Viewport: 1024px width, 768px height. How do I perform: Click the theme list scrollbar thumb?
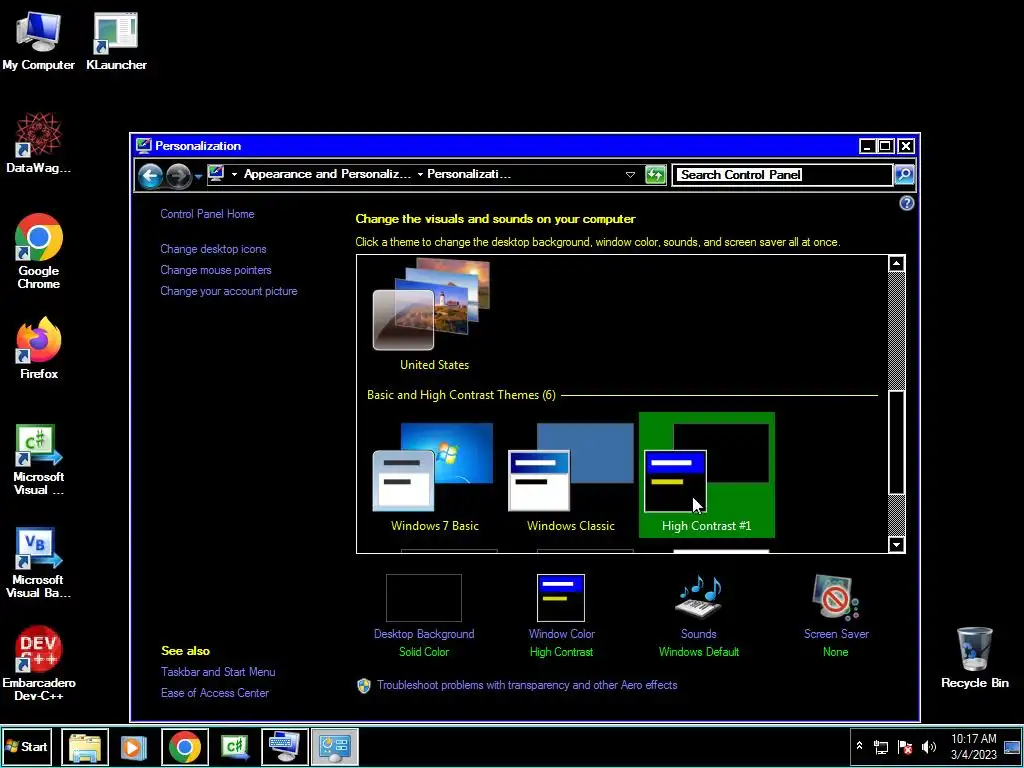[896, 443]
